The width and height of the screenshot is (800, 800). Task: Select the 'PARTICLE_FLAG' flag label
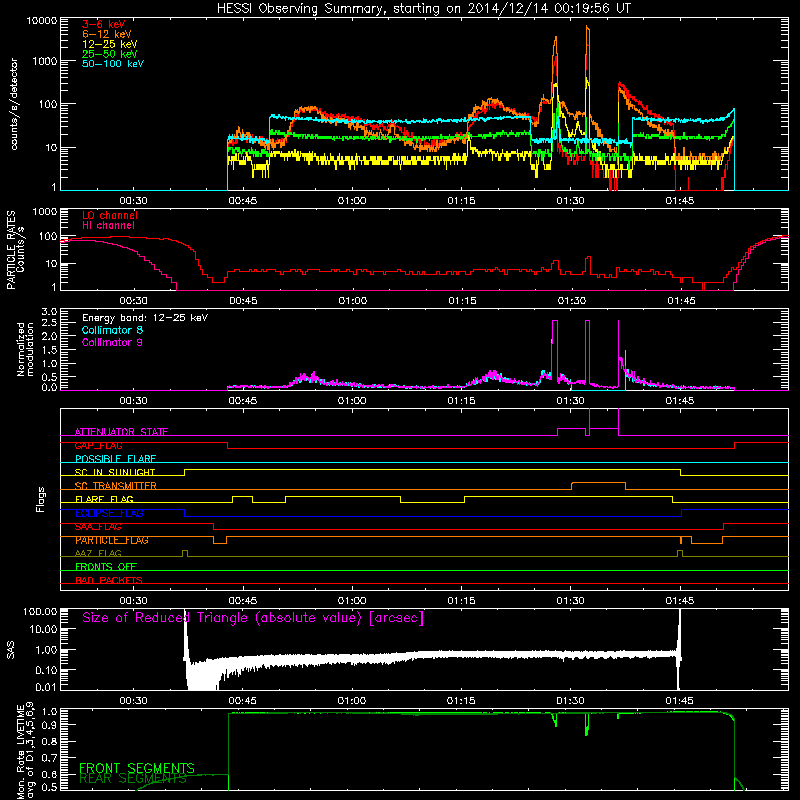pyautogui.click(x=112, y=540)
